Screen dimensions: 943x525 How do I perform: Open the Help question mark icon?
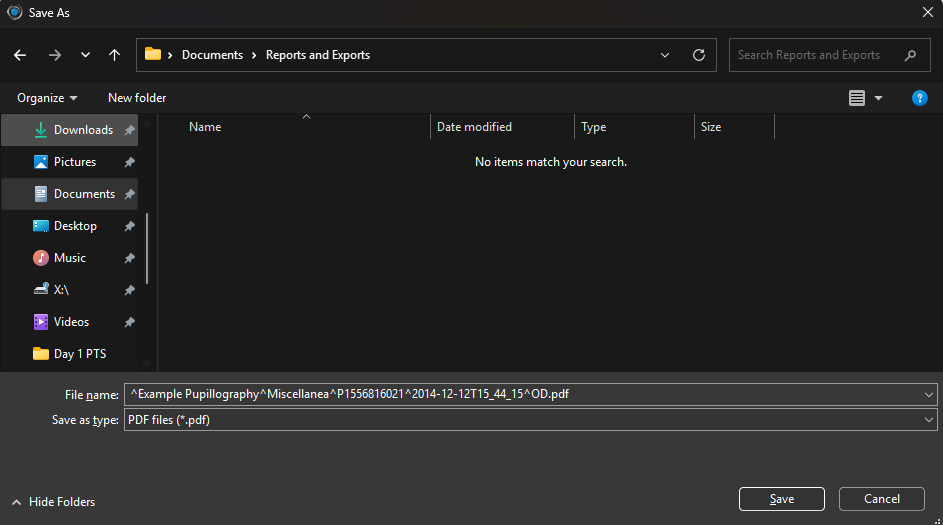click(x=919, y=98)
